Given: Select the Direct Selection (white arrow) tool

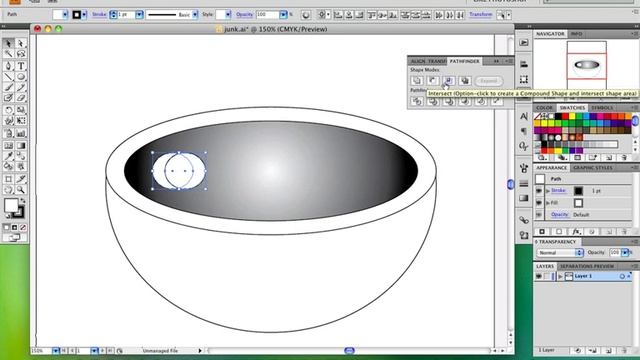Looking at the screenshot, I should (x=21, y=44).
